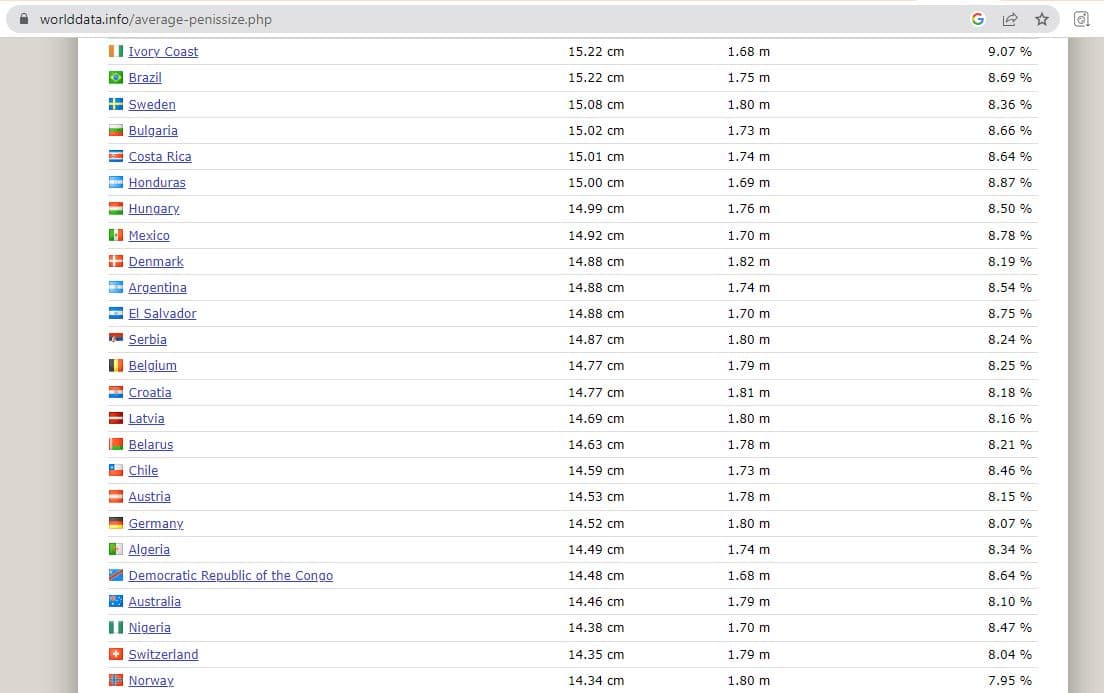Click the Google icon in the address bar

click(x=977, y=19)
